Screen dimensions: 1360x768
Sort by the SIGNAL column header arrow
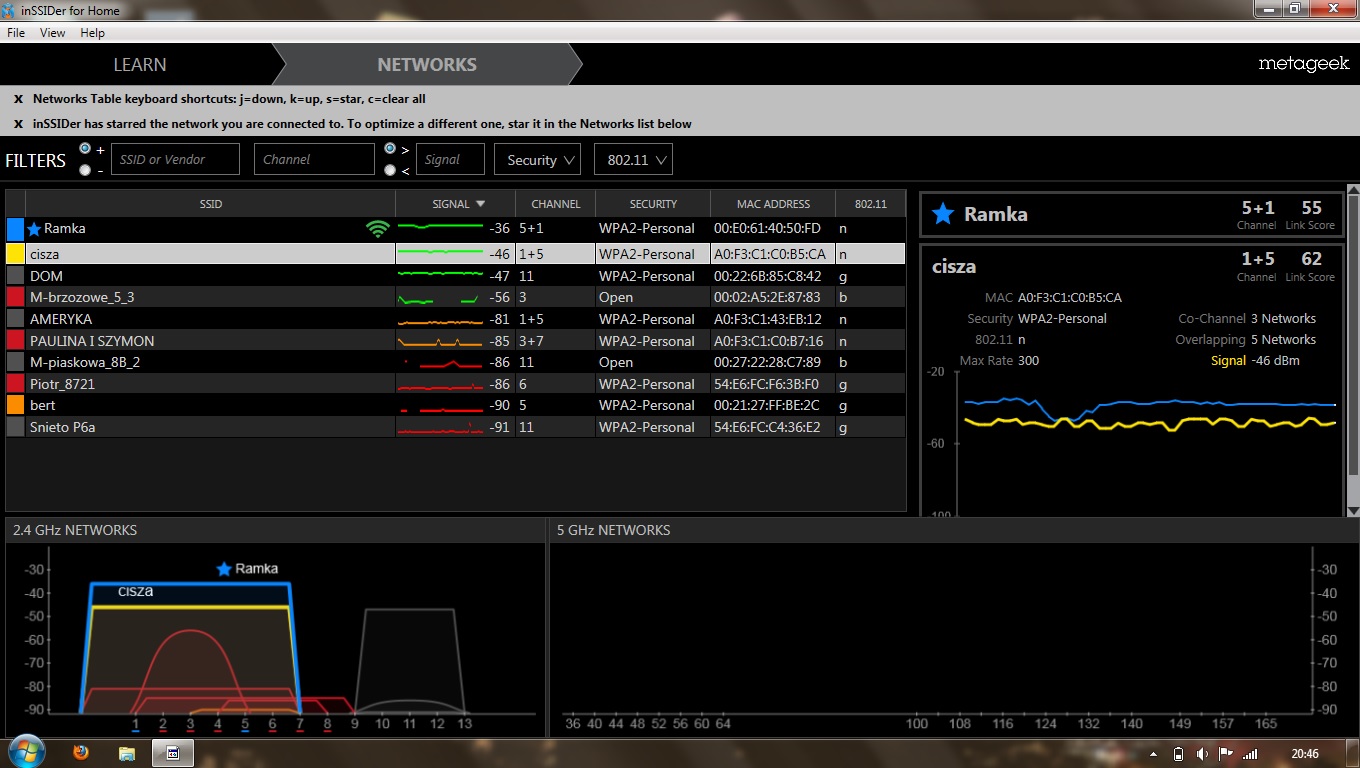pyautogui.click(x=480, y=204)
